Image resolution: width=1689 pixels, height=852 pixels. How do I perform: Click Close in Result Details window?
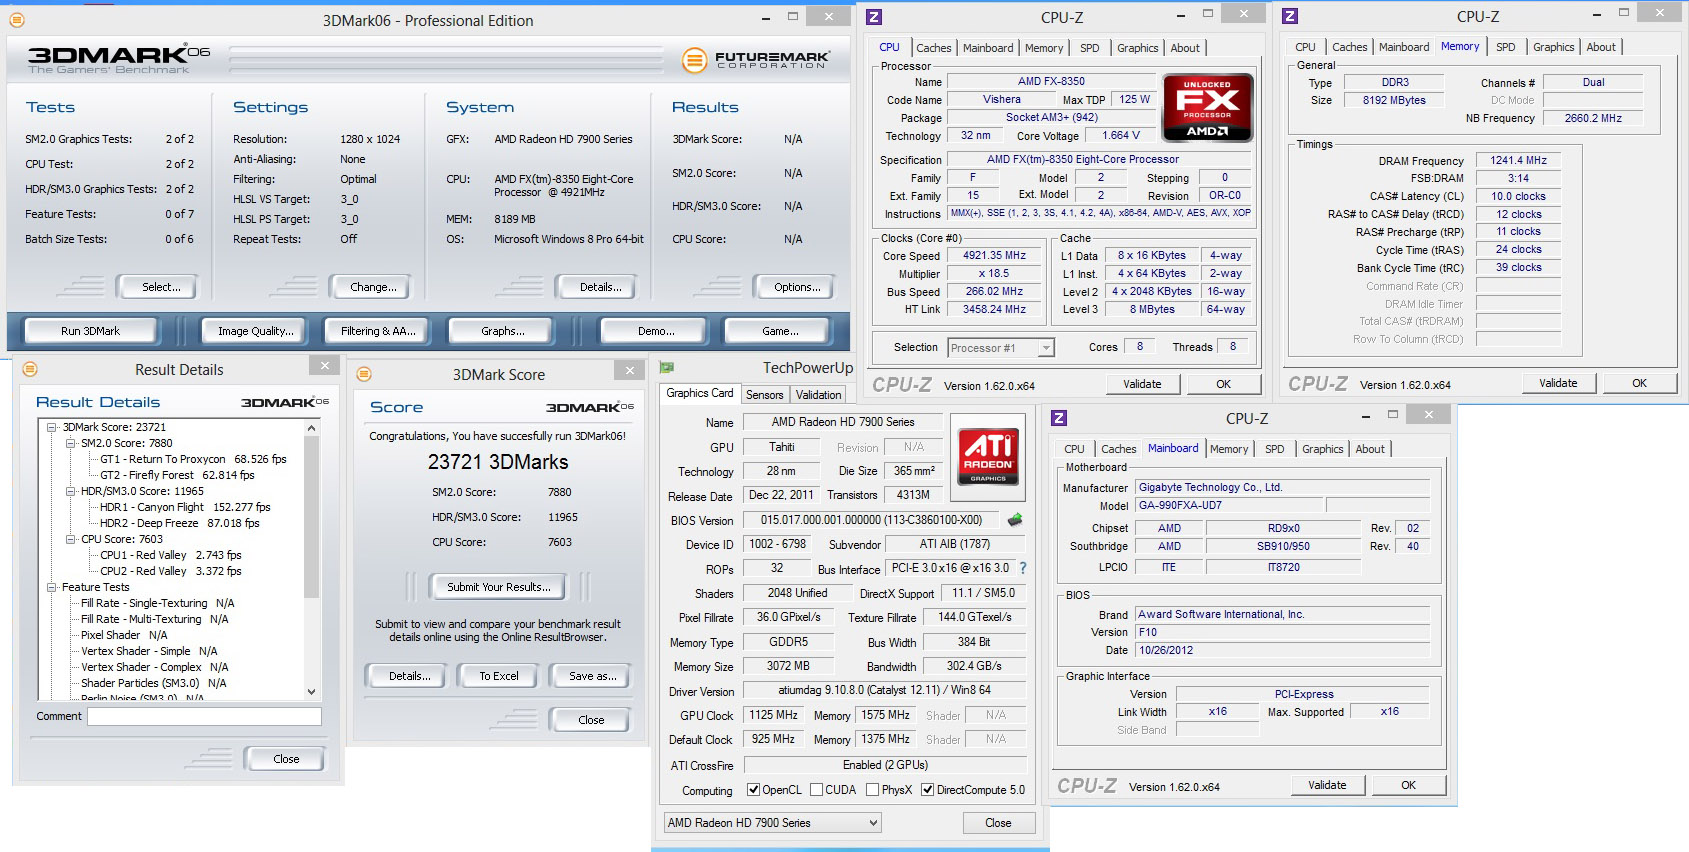tap(286, 759)
